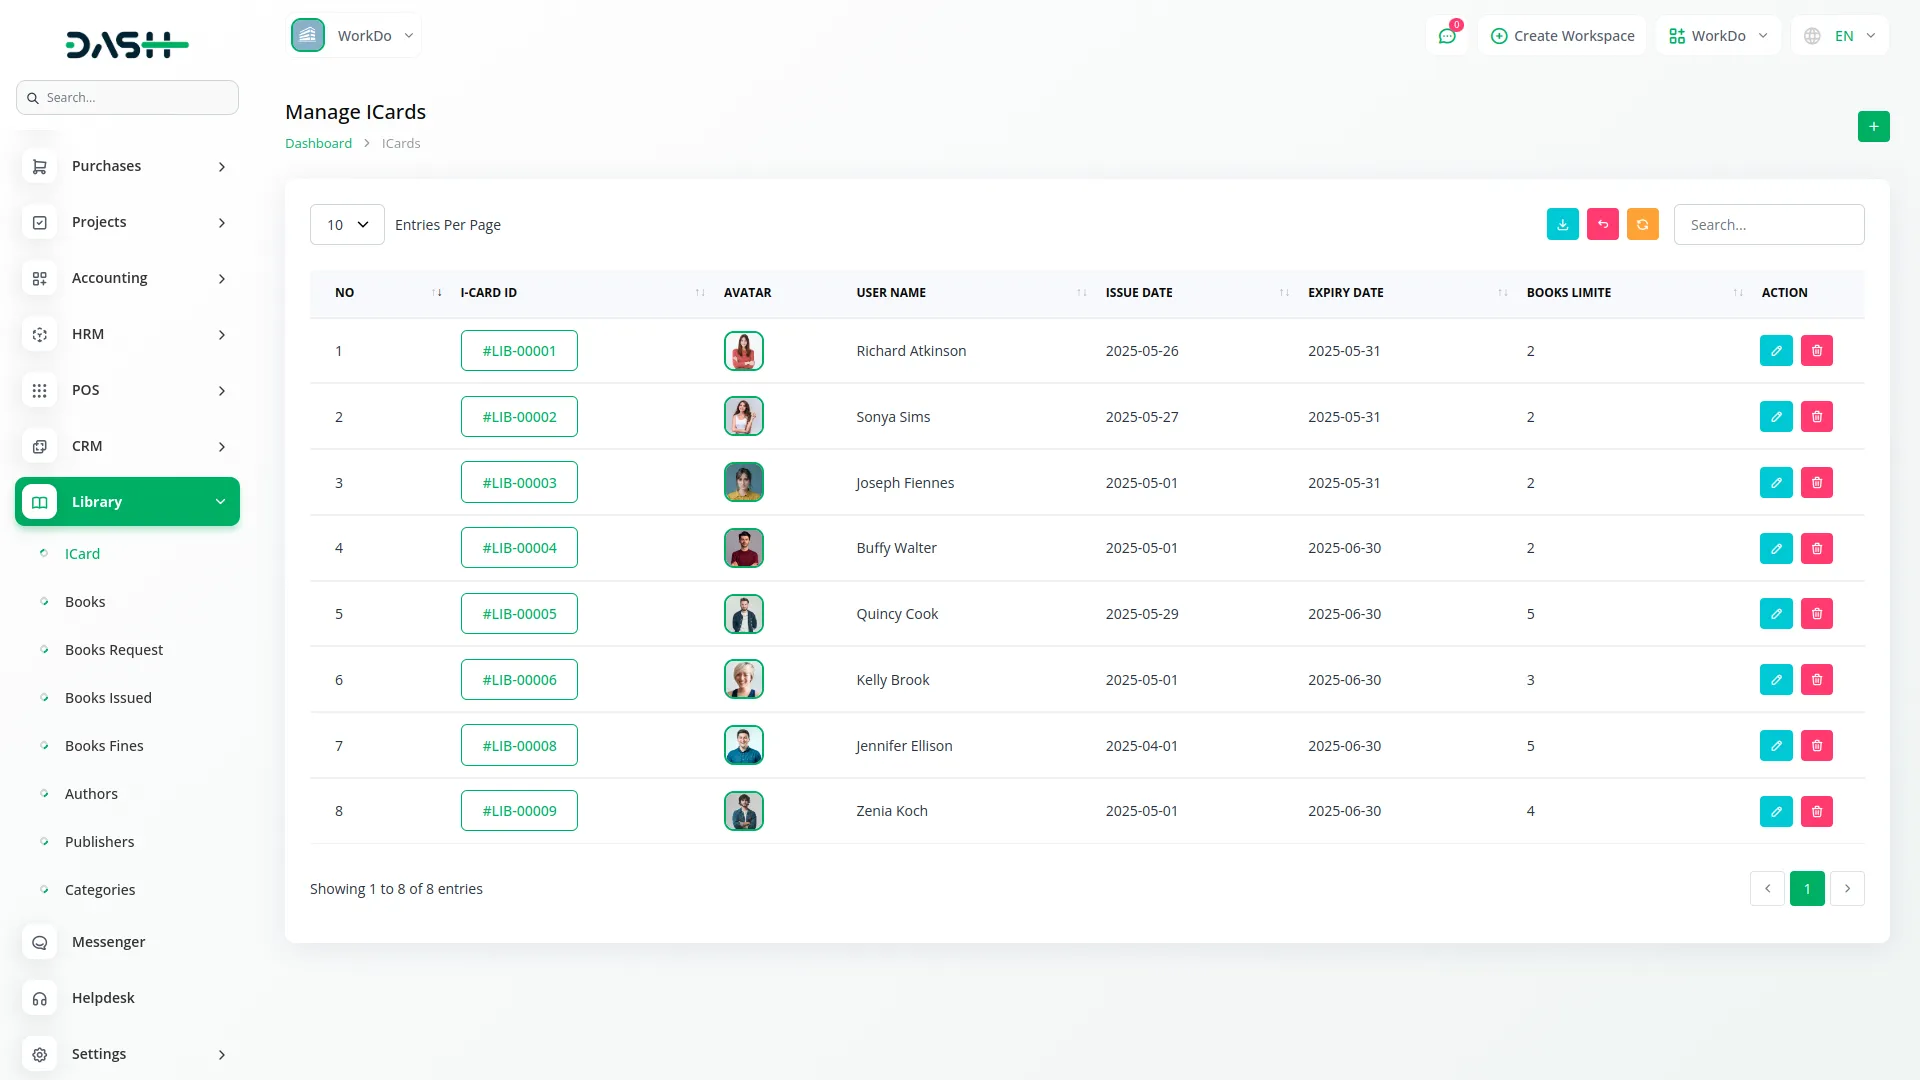1920x1080 pixels.
Task: Click the pink reset filter icon
Action: tap(1603, 224)
